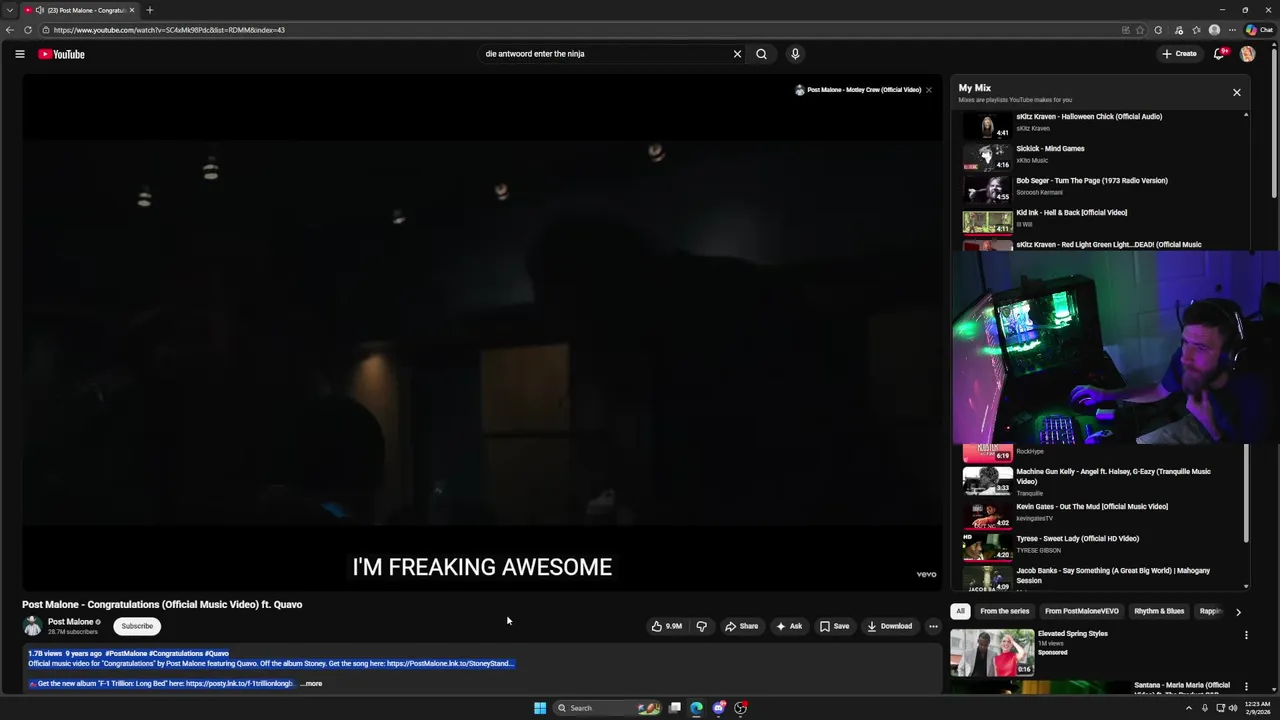
Task: Share the video
Action: (742, 626)
